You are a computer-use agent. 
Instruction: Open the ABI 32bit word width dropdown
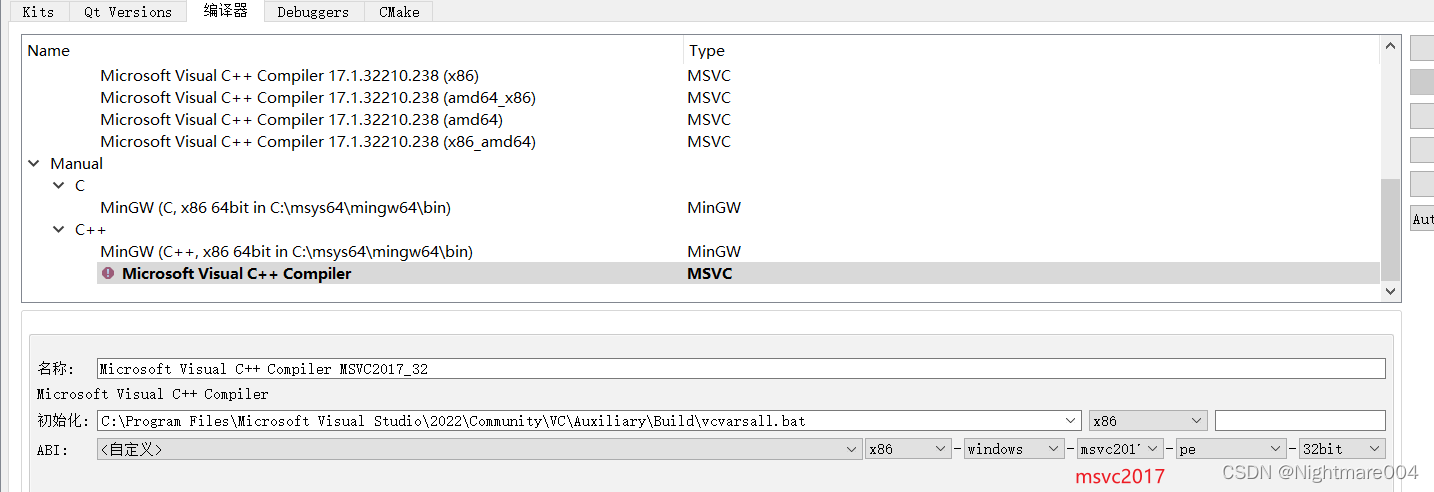tap(1342, 449)
